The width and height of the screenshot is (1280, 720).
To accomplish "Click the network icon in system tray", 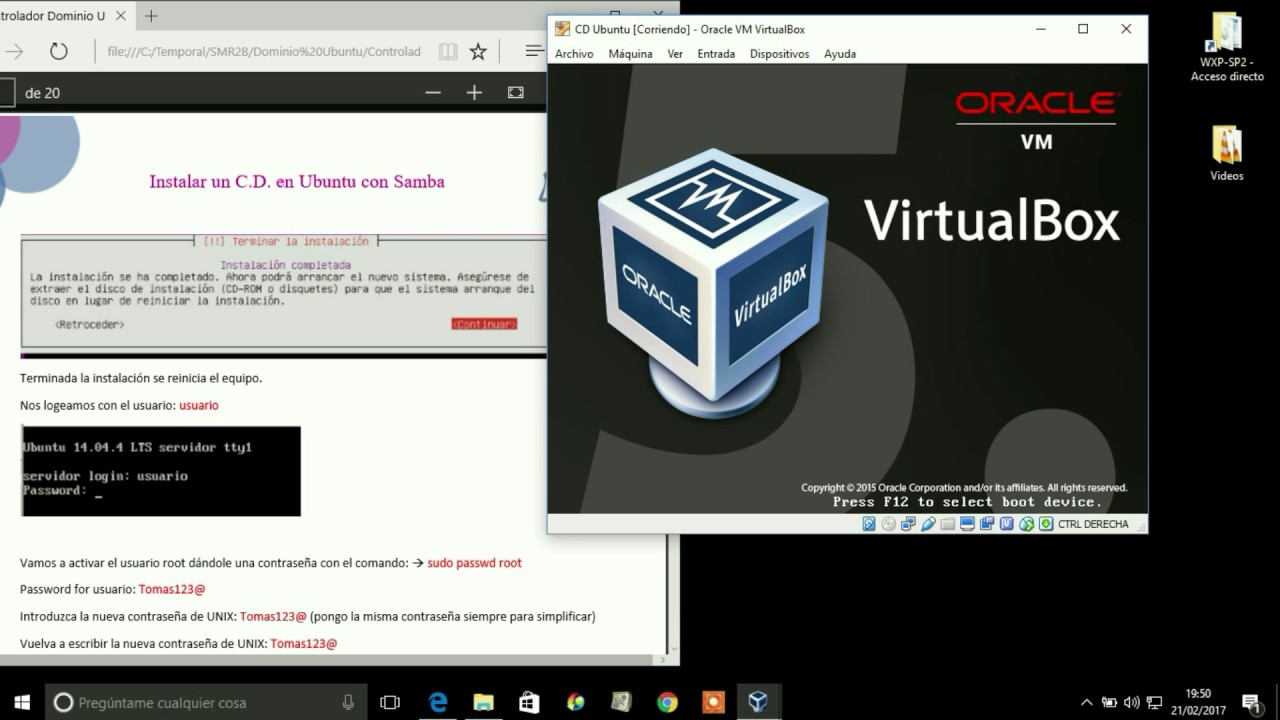I will pyautogui.click(x=1154, y=702).
